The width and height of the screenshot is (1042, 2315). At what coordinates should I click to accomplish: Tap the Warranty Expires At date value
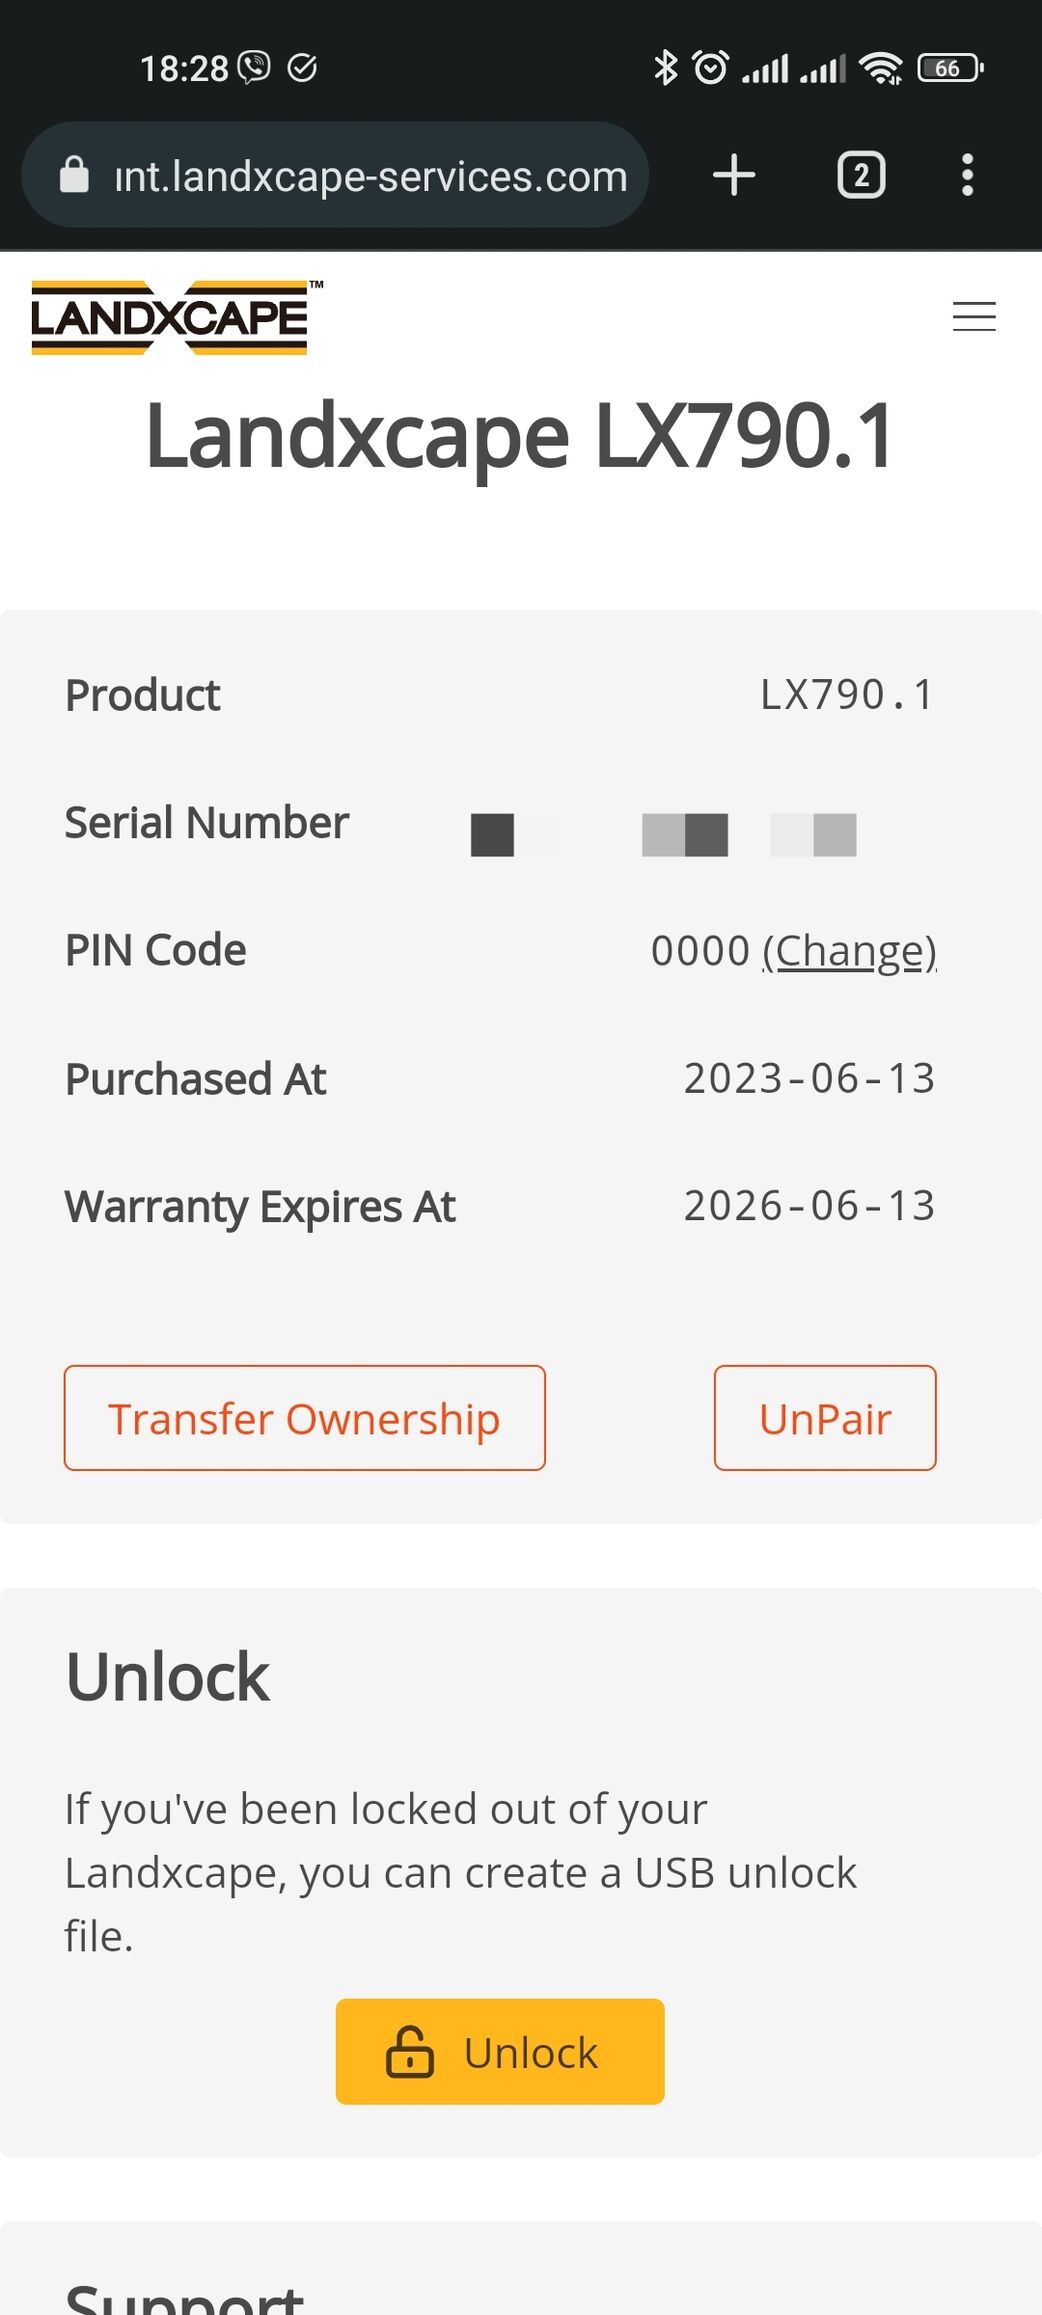pyautogui.click(x=809, y=1206)
